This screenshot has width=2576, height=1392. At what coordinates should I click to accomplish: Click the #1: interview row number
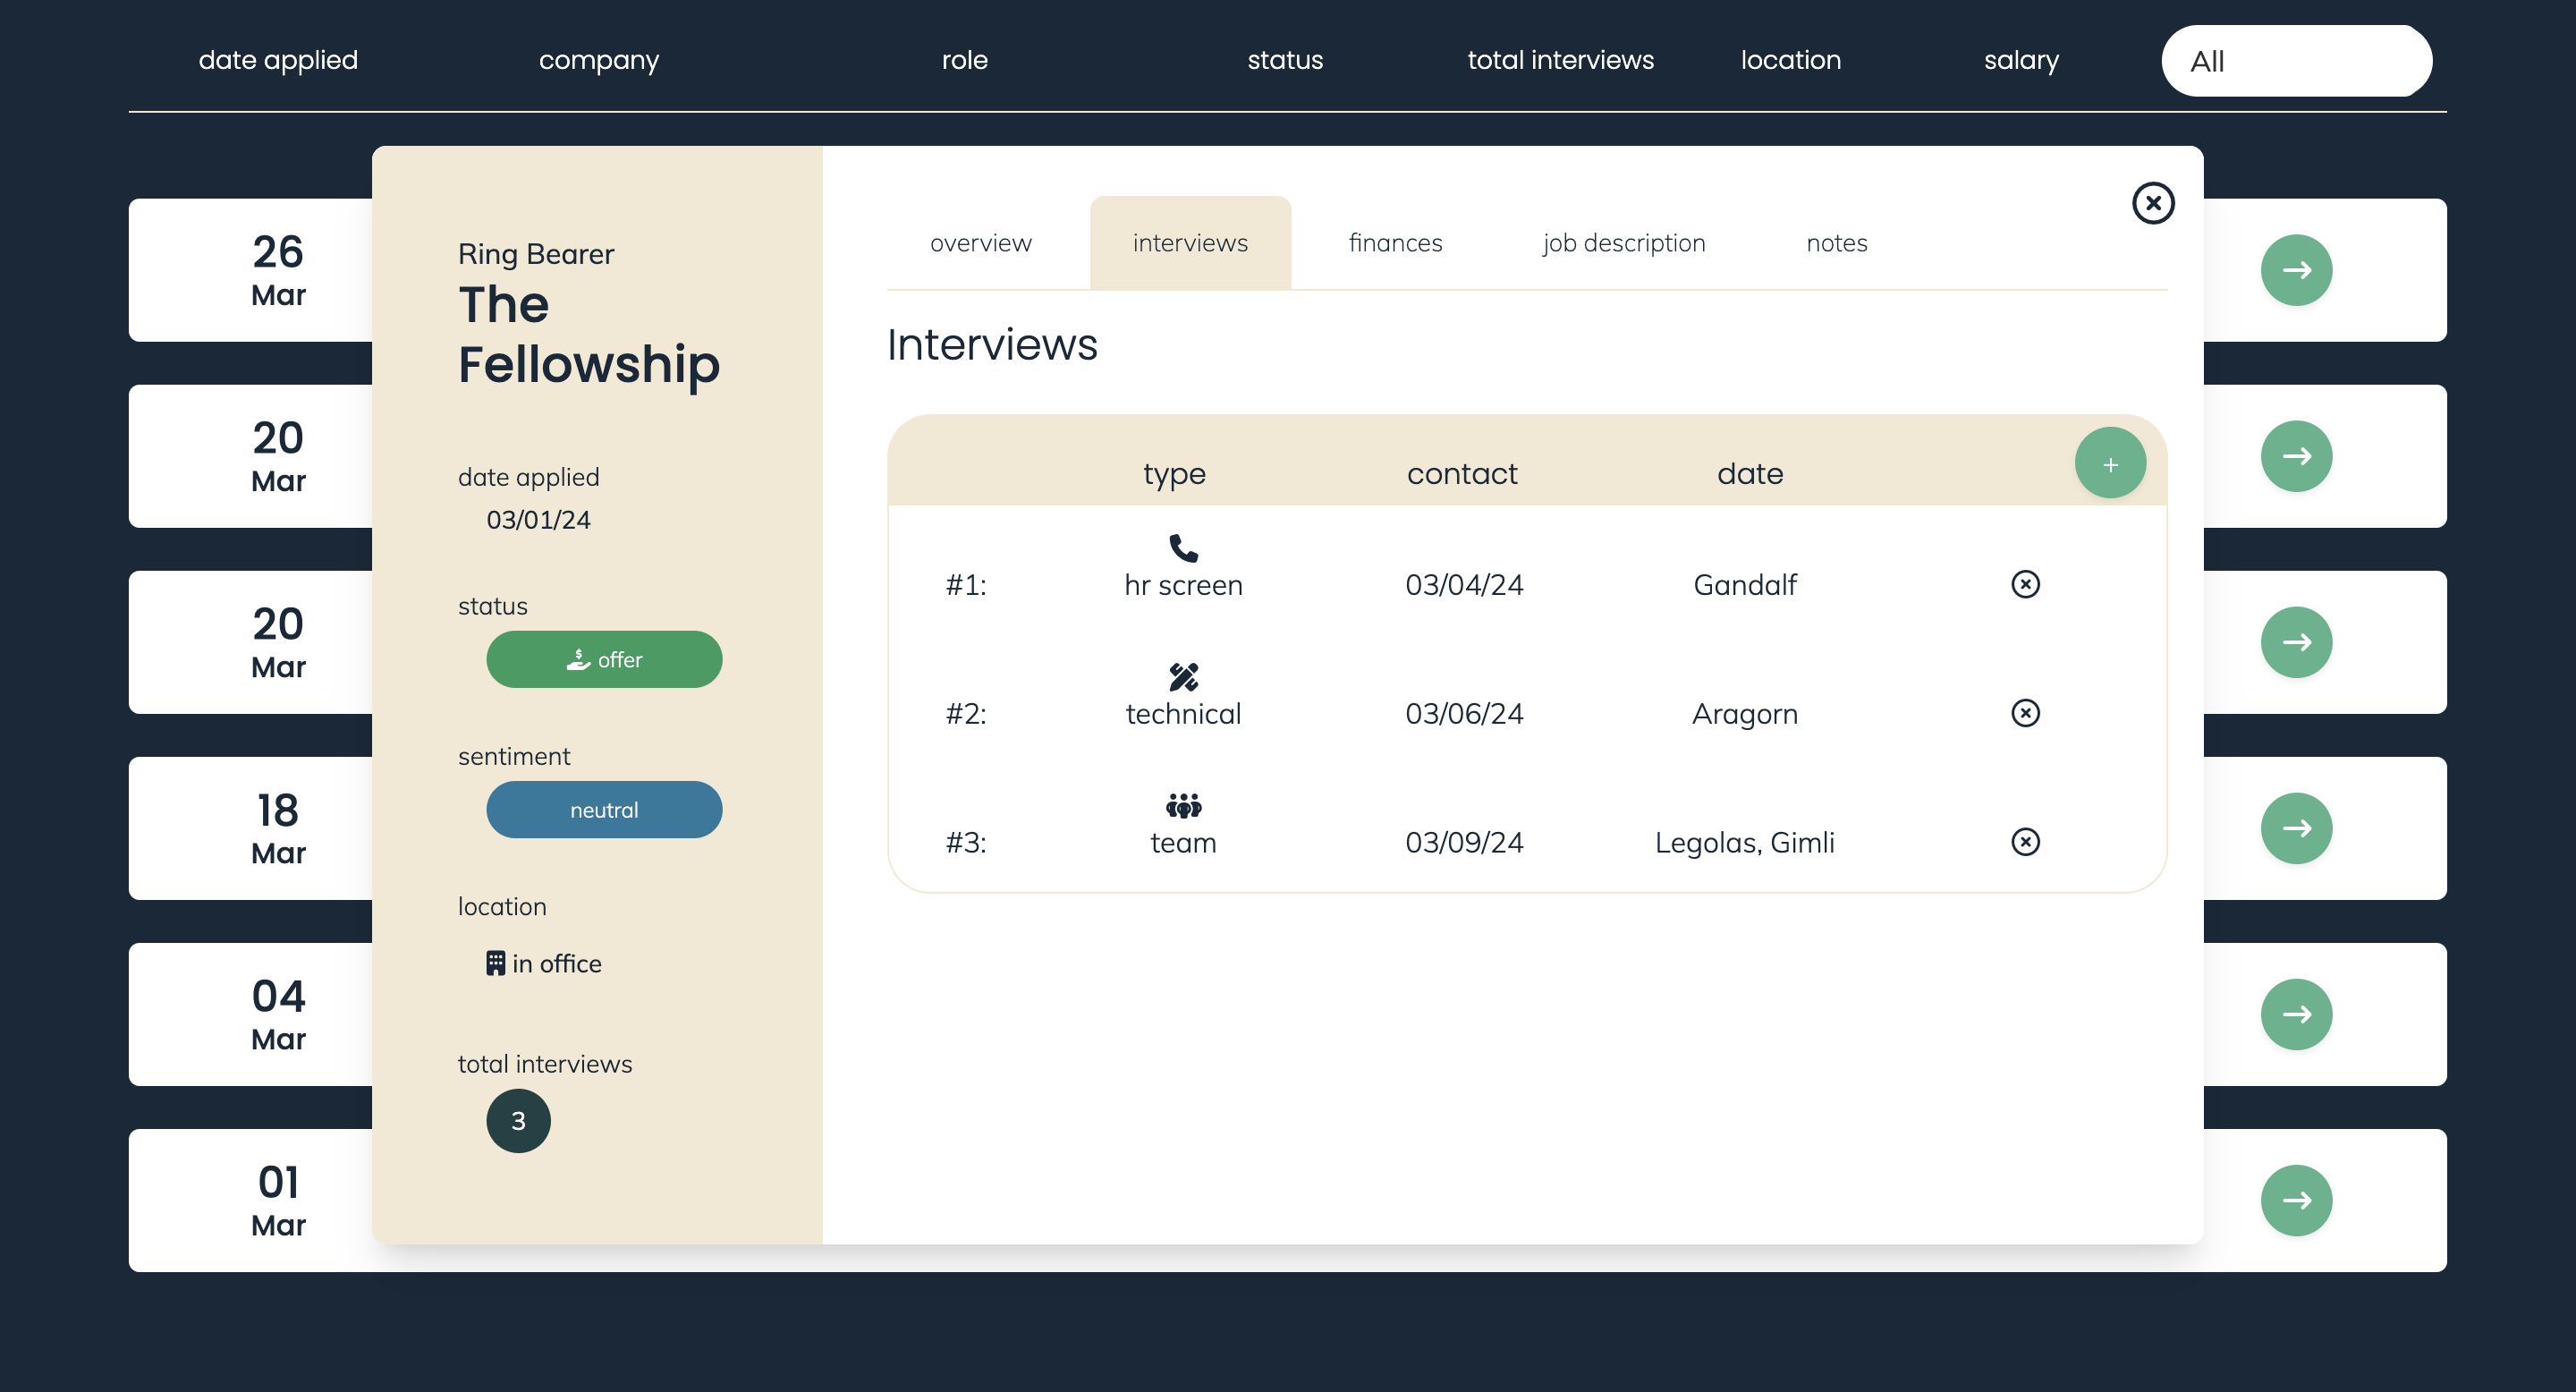[x=965, y=585]
